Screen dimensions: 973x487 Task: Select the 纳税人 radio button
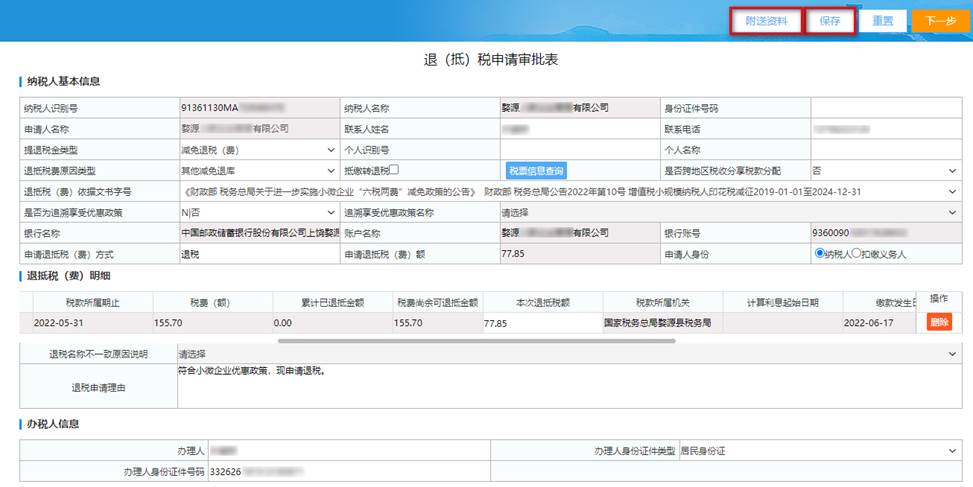tap(820, 254)
